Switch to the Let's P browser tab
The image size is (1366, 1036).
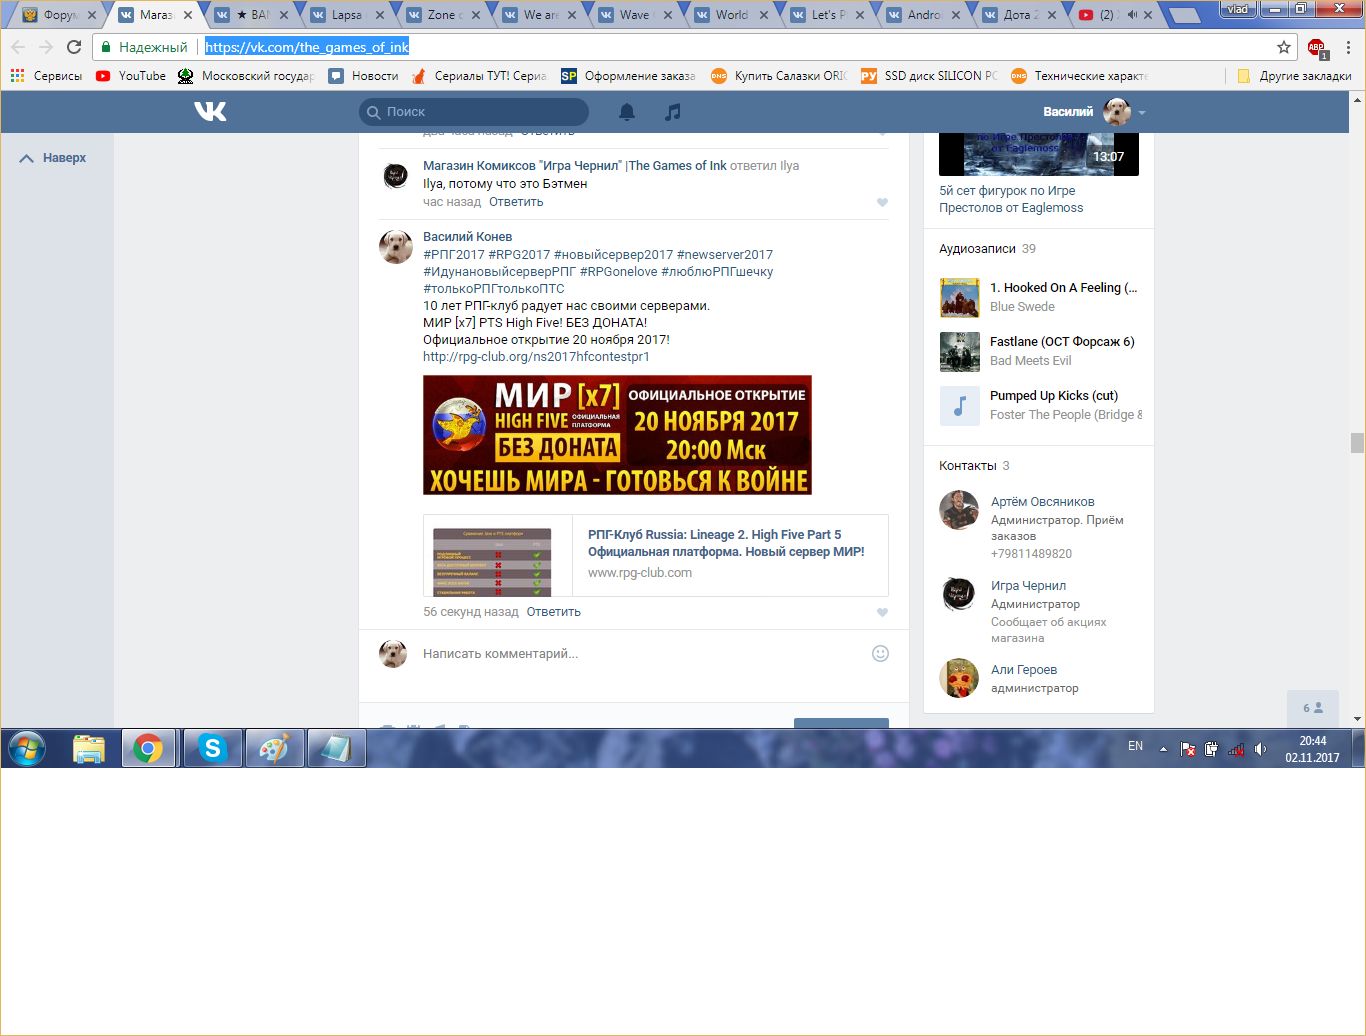(828, 15)
